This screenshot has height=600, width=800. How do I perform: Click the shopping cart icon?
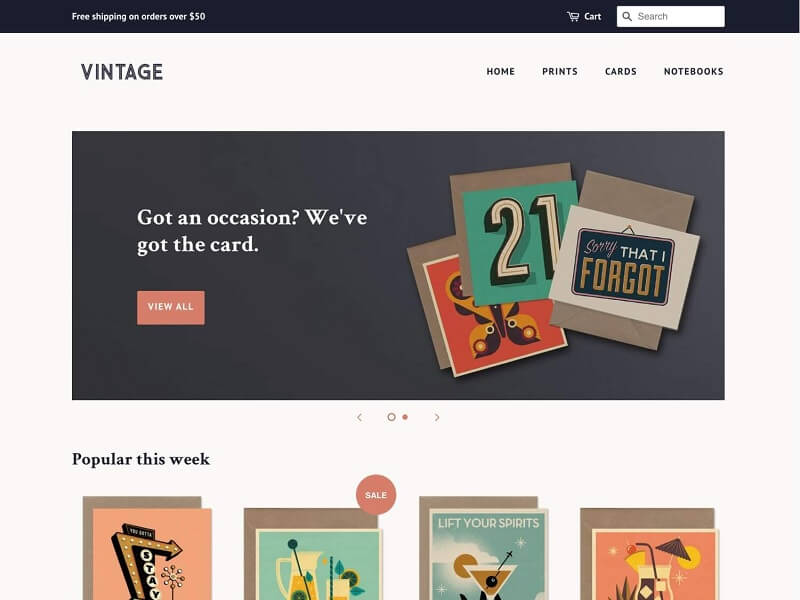click(573, 16)
